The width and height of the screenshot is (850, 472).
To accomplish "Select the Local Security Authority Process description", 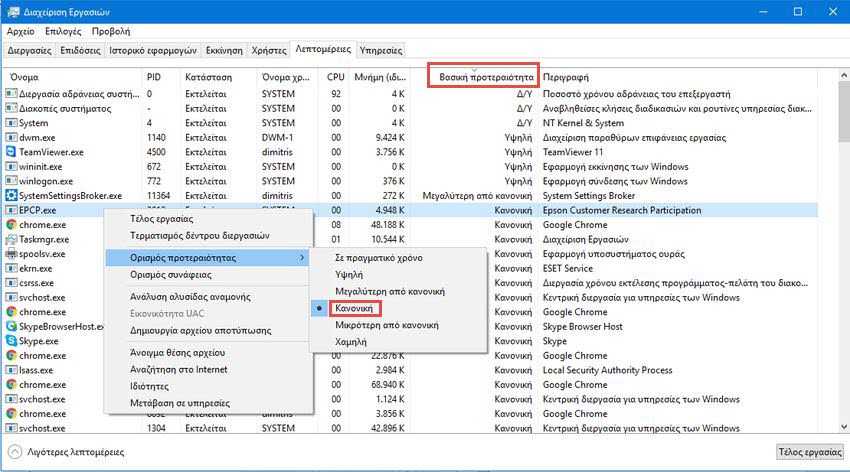I will [607, 370].
